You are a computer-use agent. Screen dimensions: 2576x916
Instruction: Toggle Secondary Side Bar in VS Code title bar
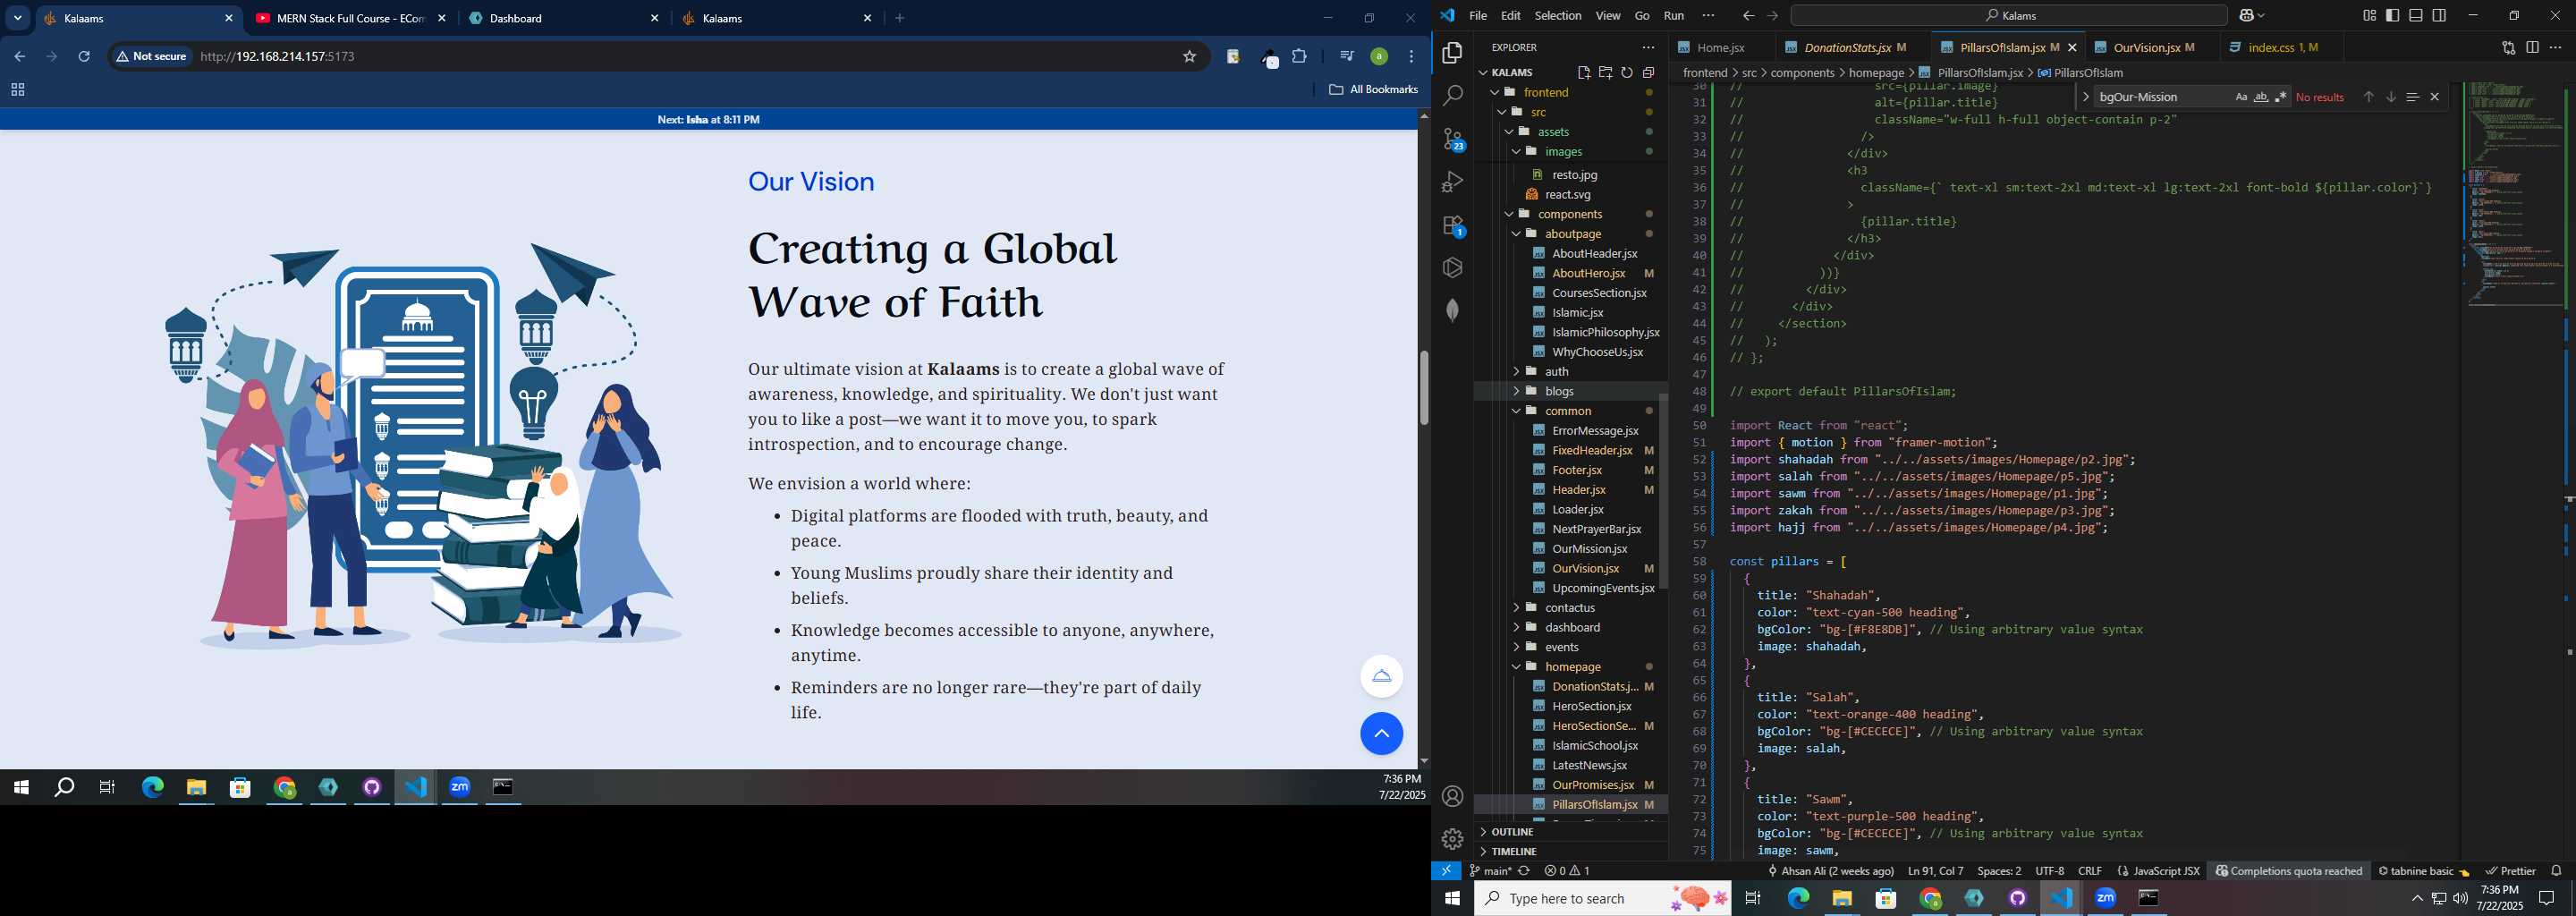click(2439, 15)
